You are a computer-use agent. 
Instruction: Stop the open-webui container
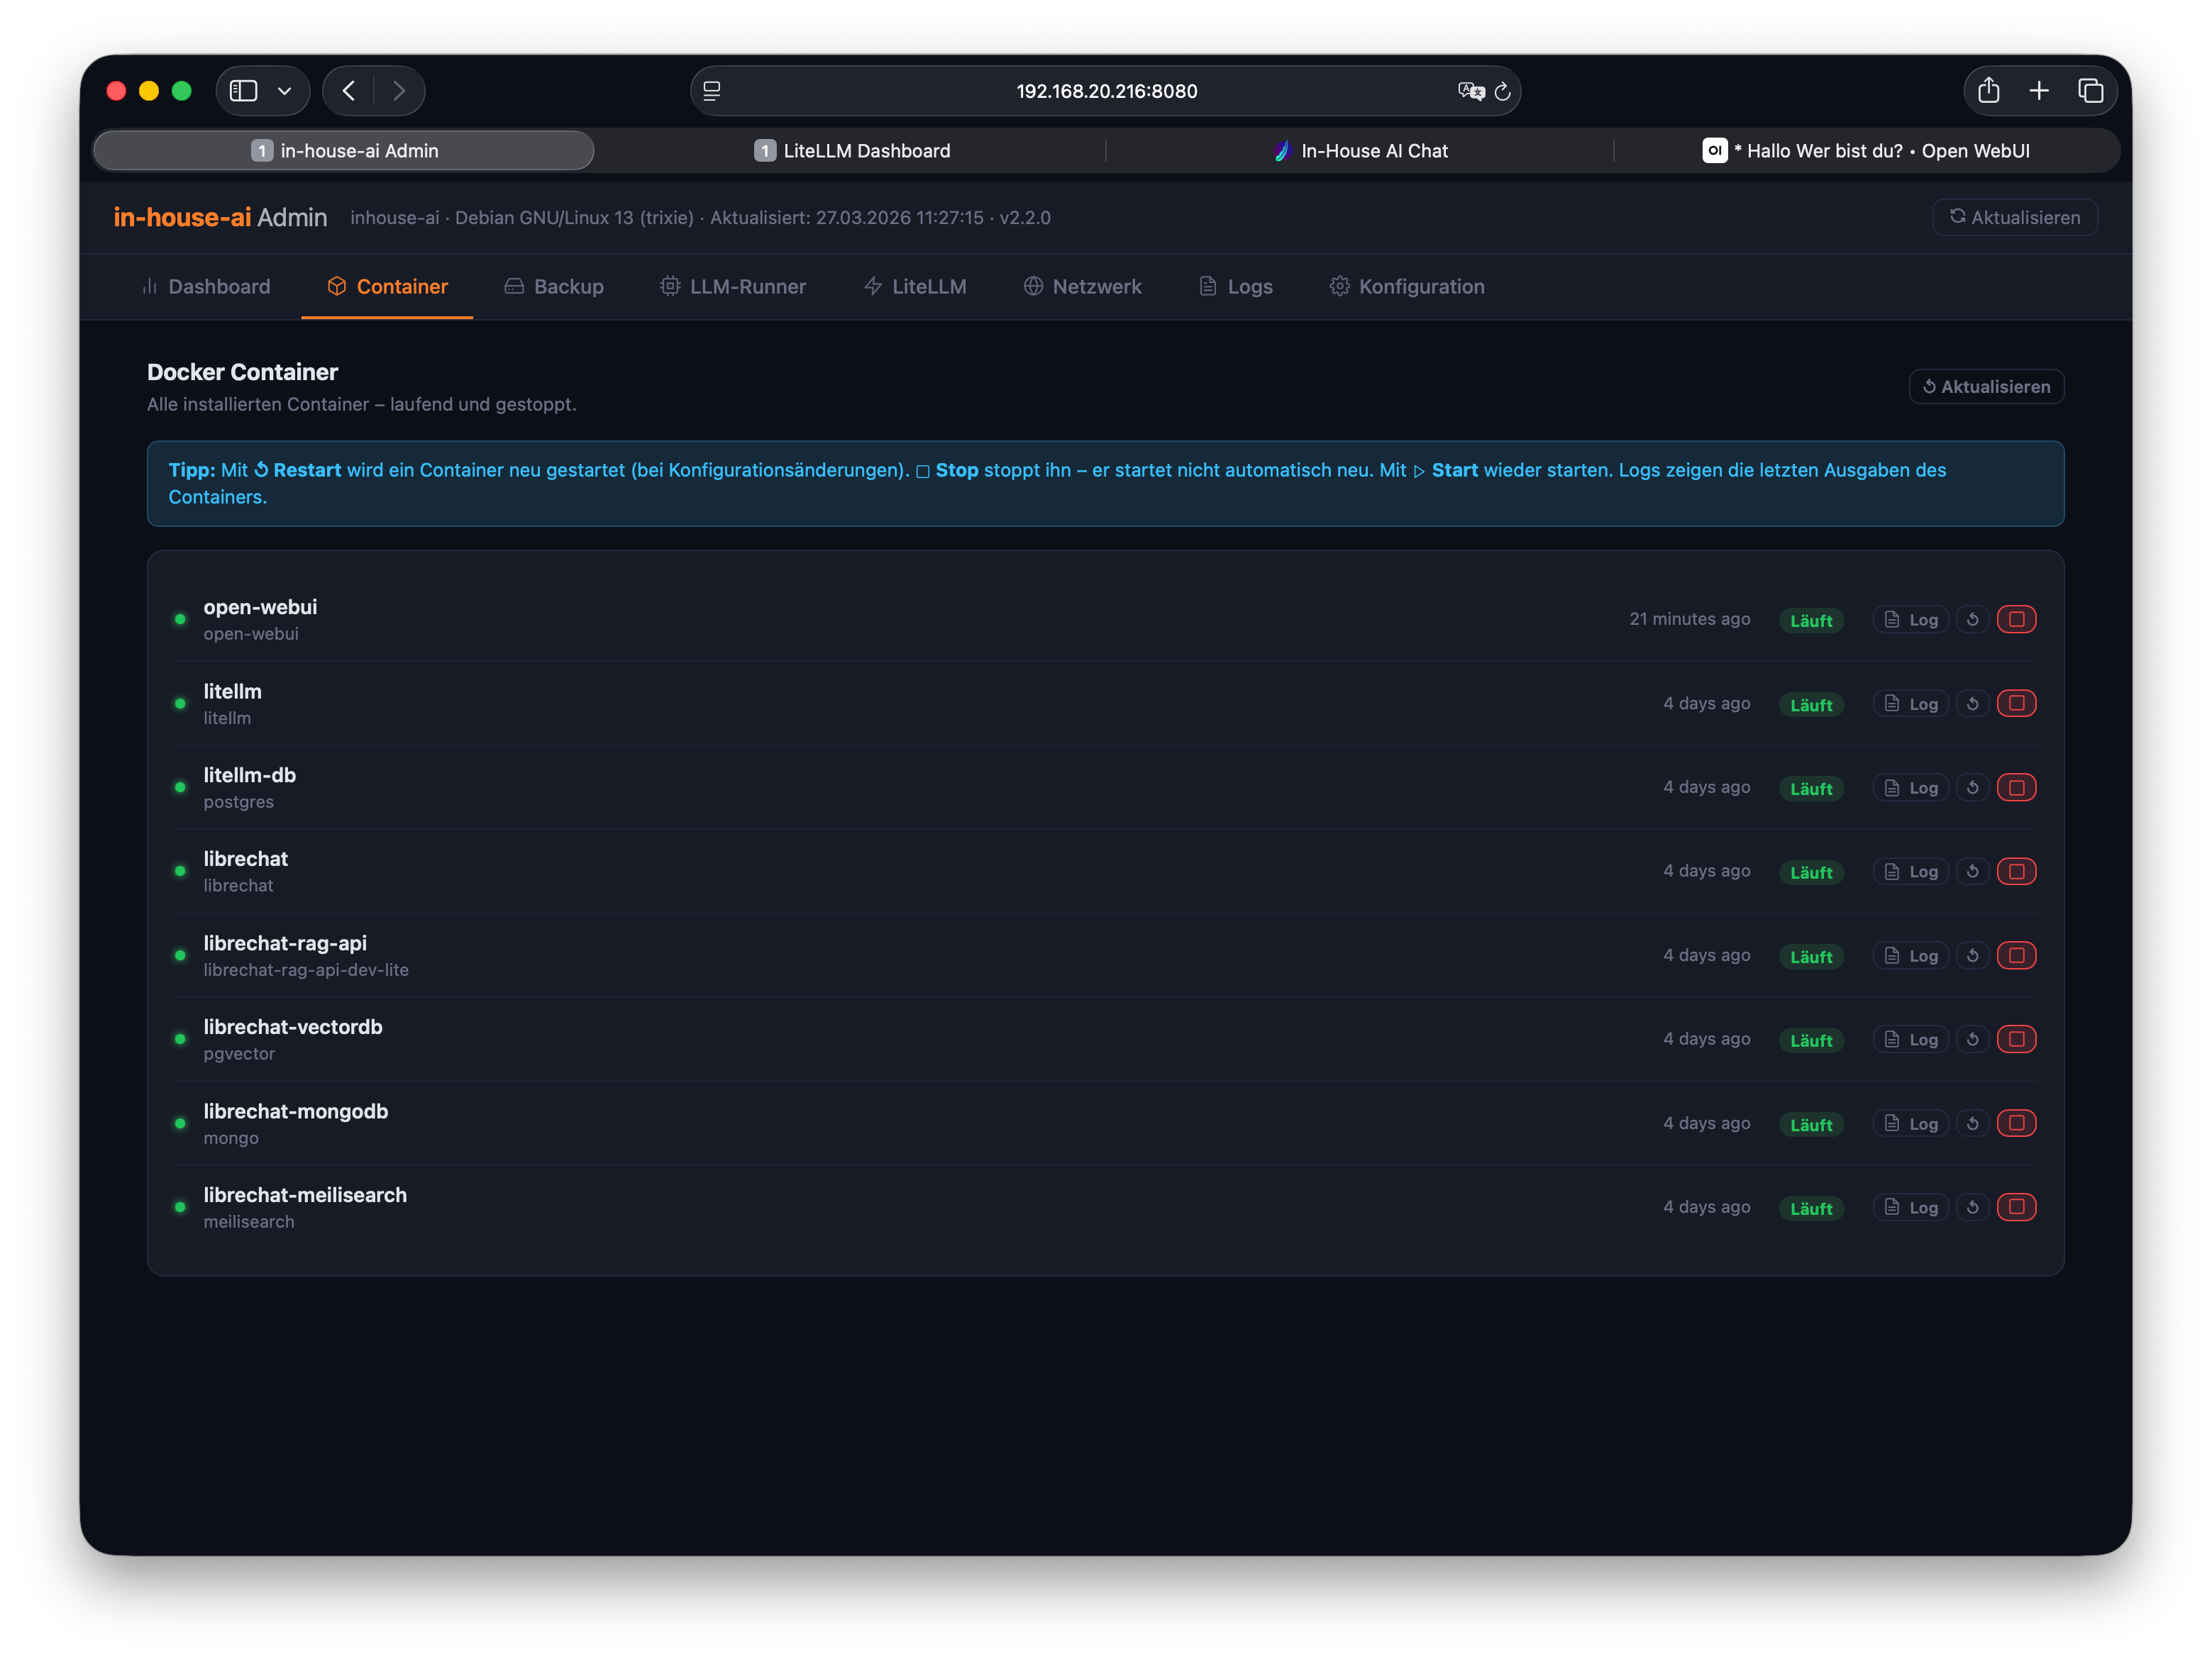2016,619
